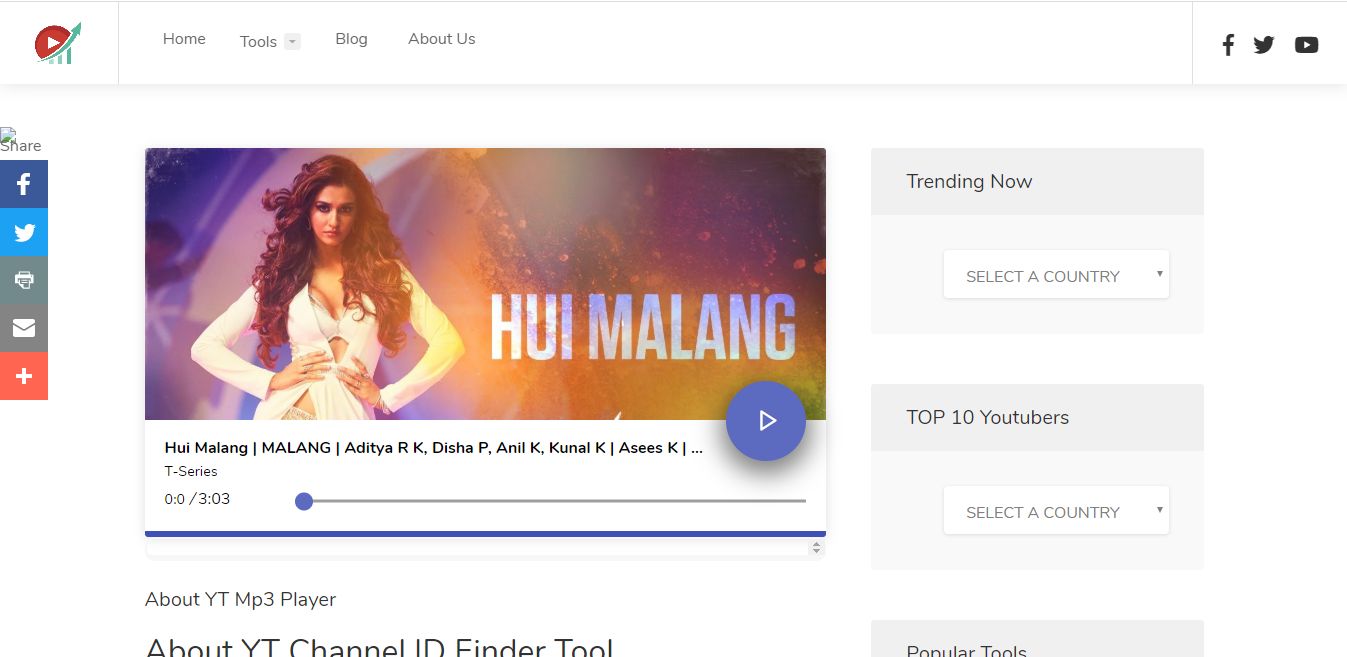Click the player frame scroll stepper arrows
Screen dimensions: 1347x657
coord(816,547)
